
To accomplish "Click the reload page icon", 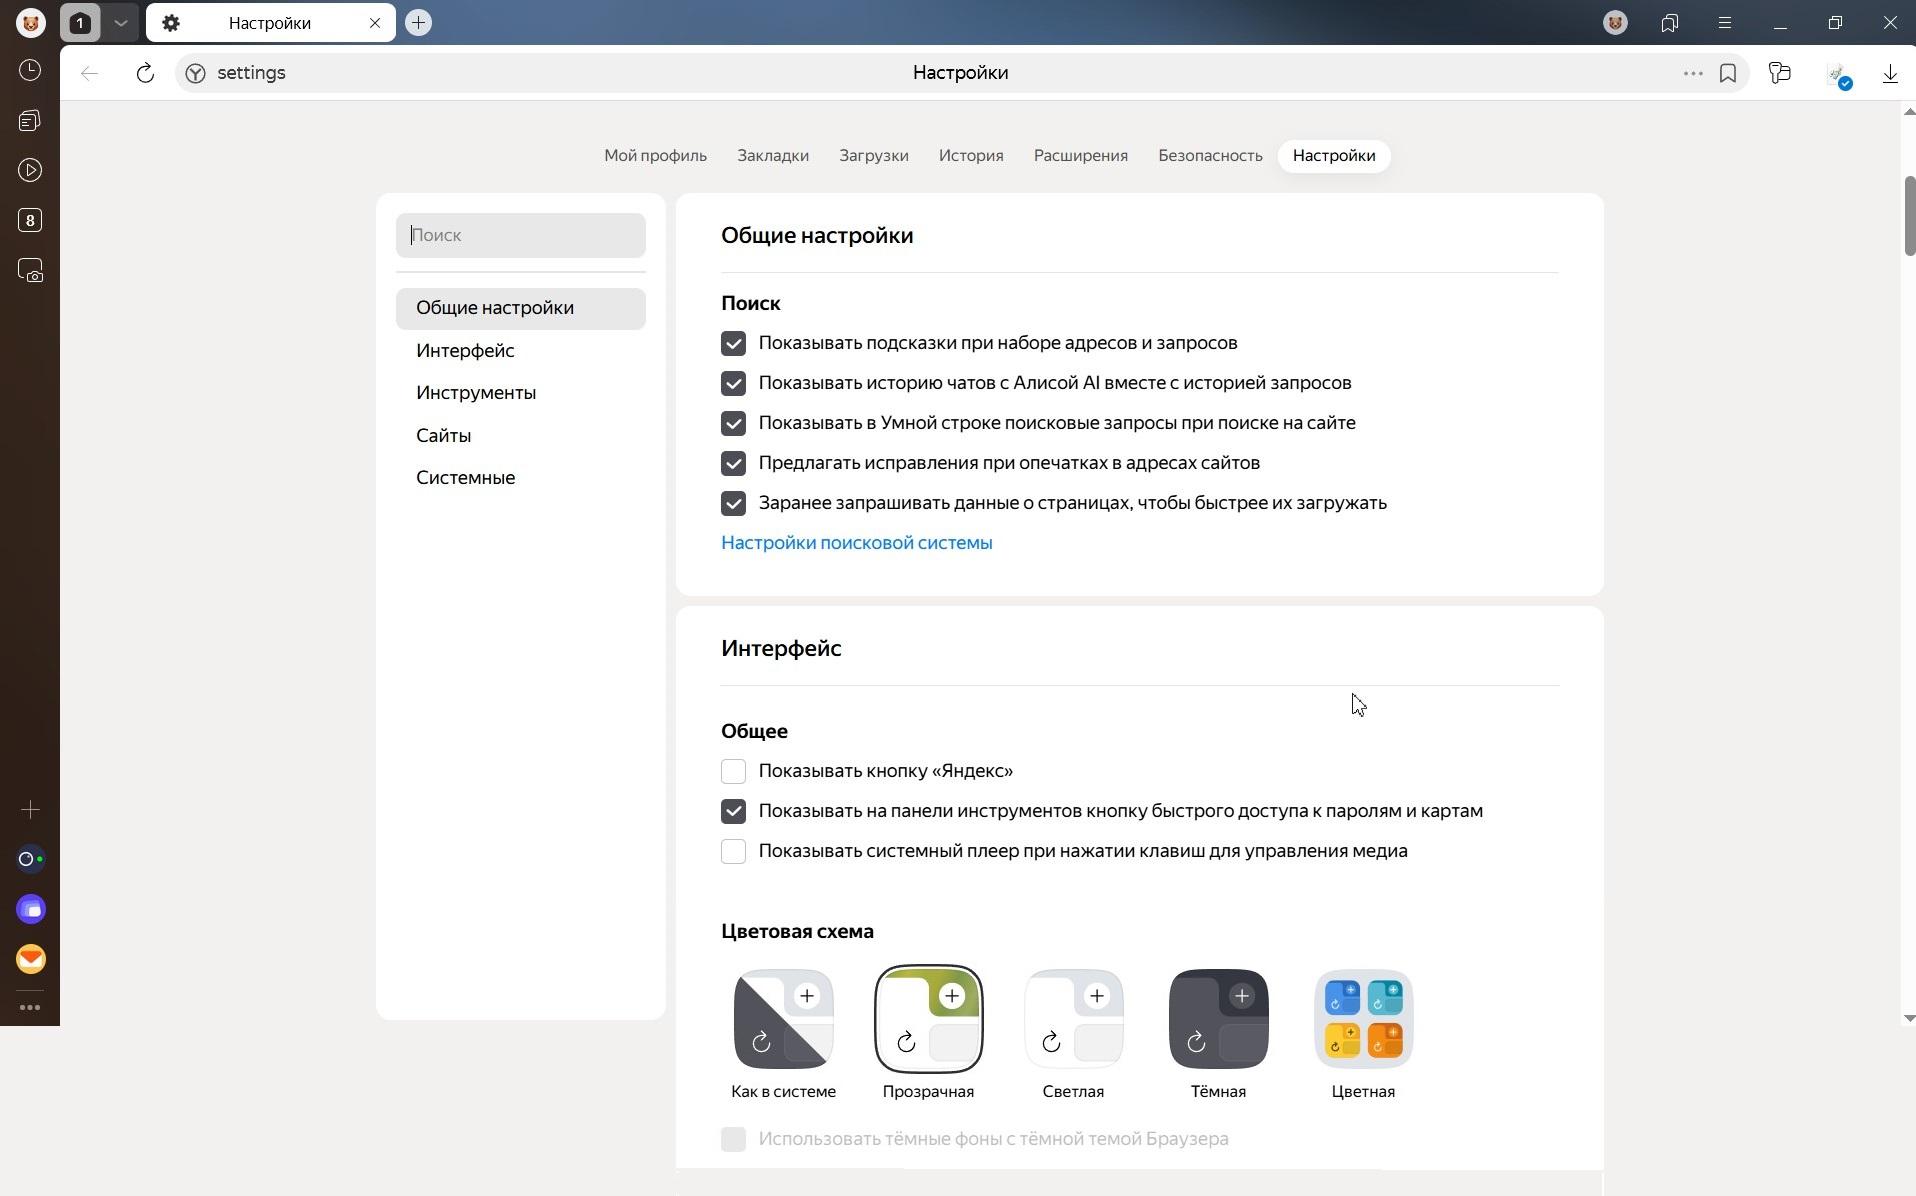I will [145, 73].
